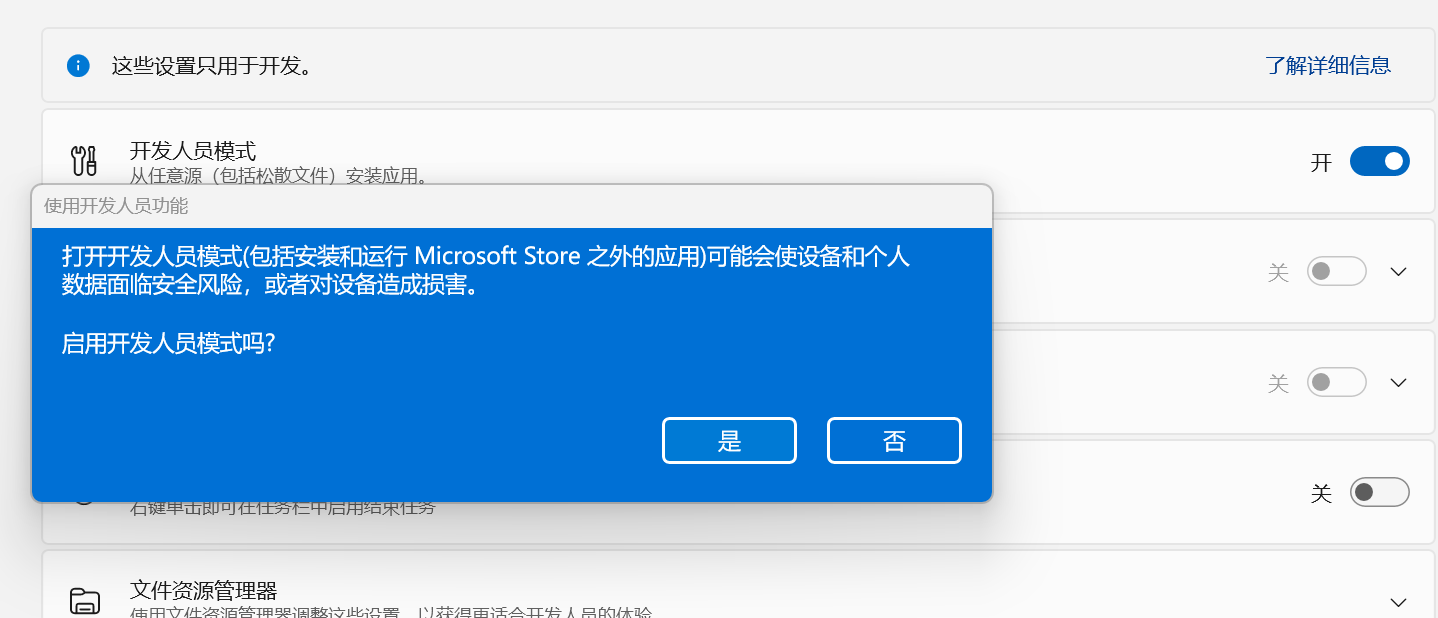Turn off the 开发人员模式 toggle
Screen dimensions: 1438x618
(x=1379, y=161)
